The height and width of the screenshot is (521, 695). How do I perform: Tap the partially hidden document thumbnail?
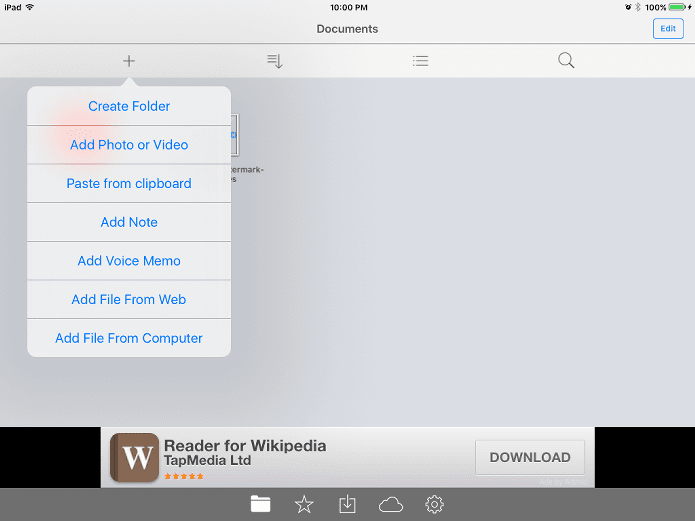click(x=235, y=135)
